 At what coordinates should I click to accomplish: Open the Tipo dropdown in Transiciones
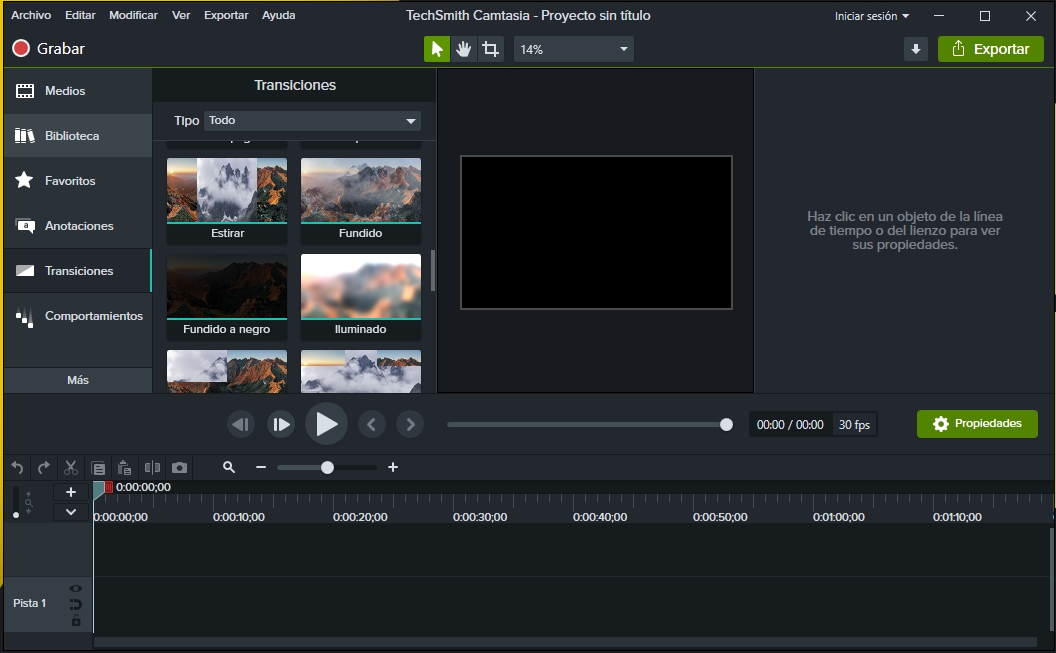[x=311, y=120]
